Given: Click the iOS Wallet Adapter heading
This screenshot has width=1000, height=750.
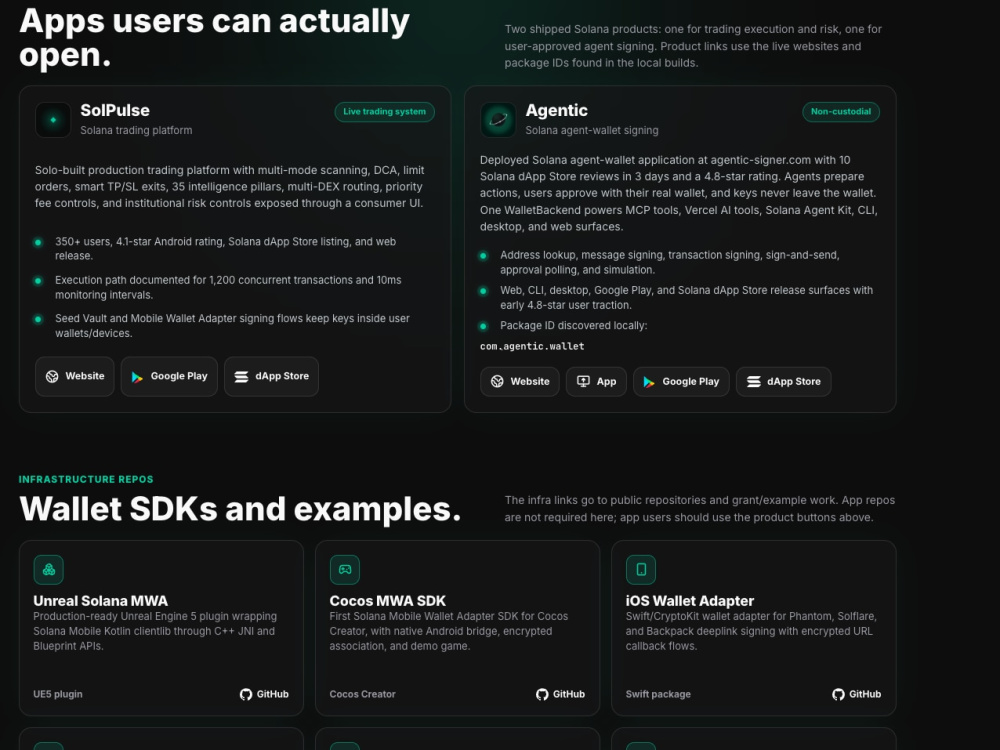Looking at the screenshot, I should tap(689, 601).
